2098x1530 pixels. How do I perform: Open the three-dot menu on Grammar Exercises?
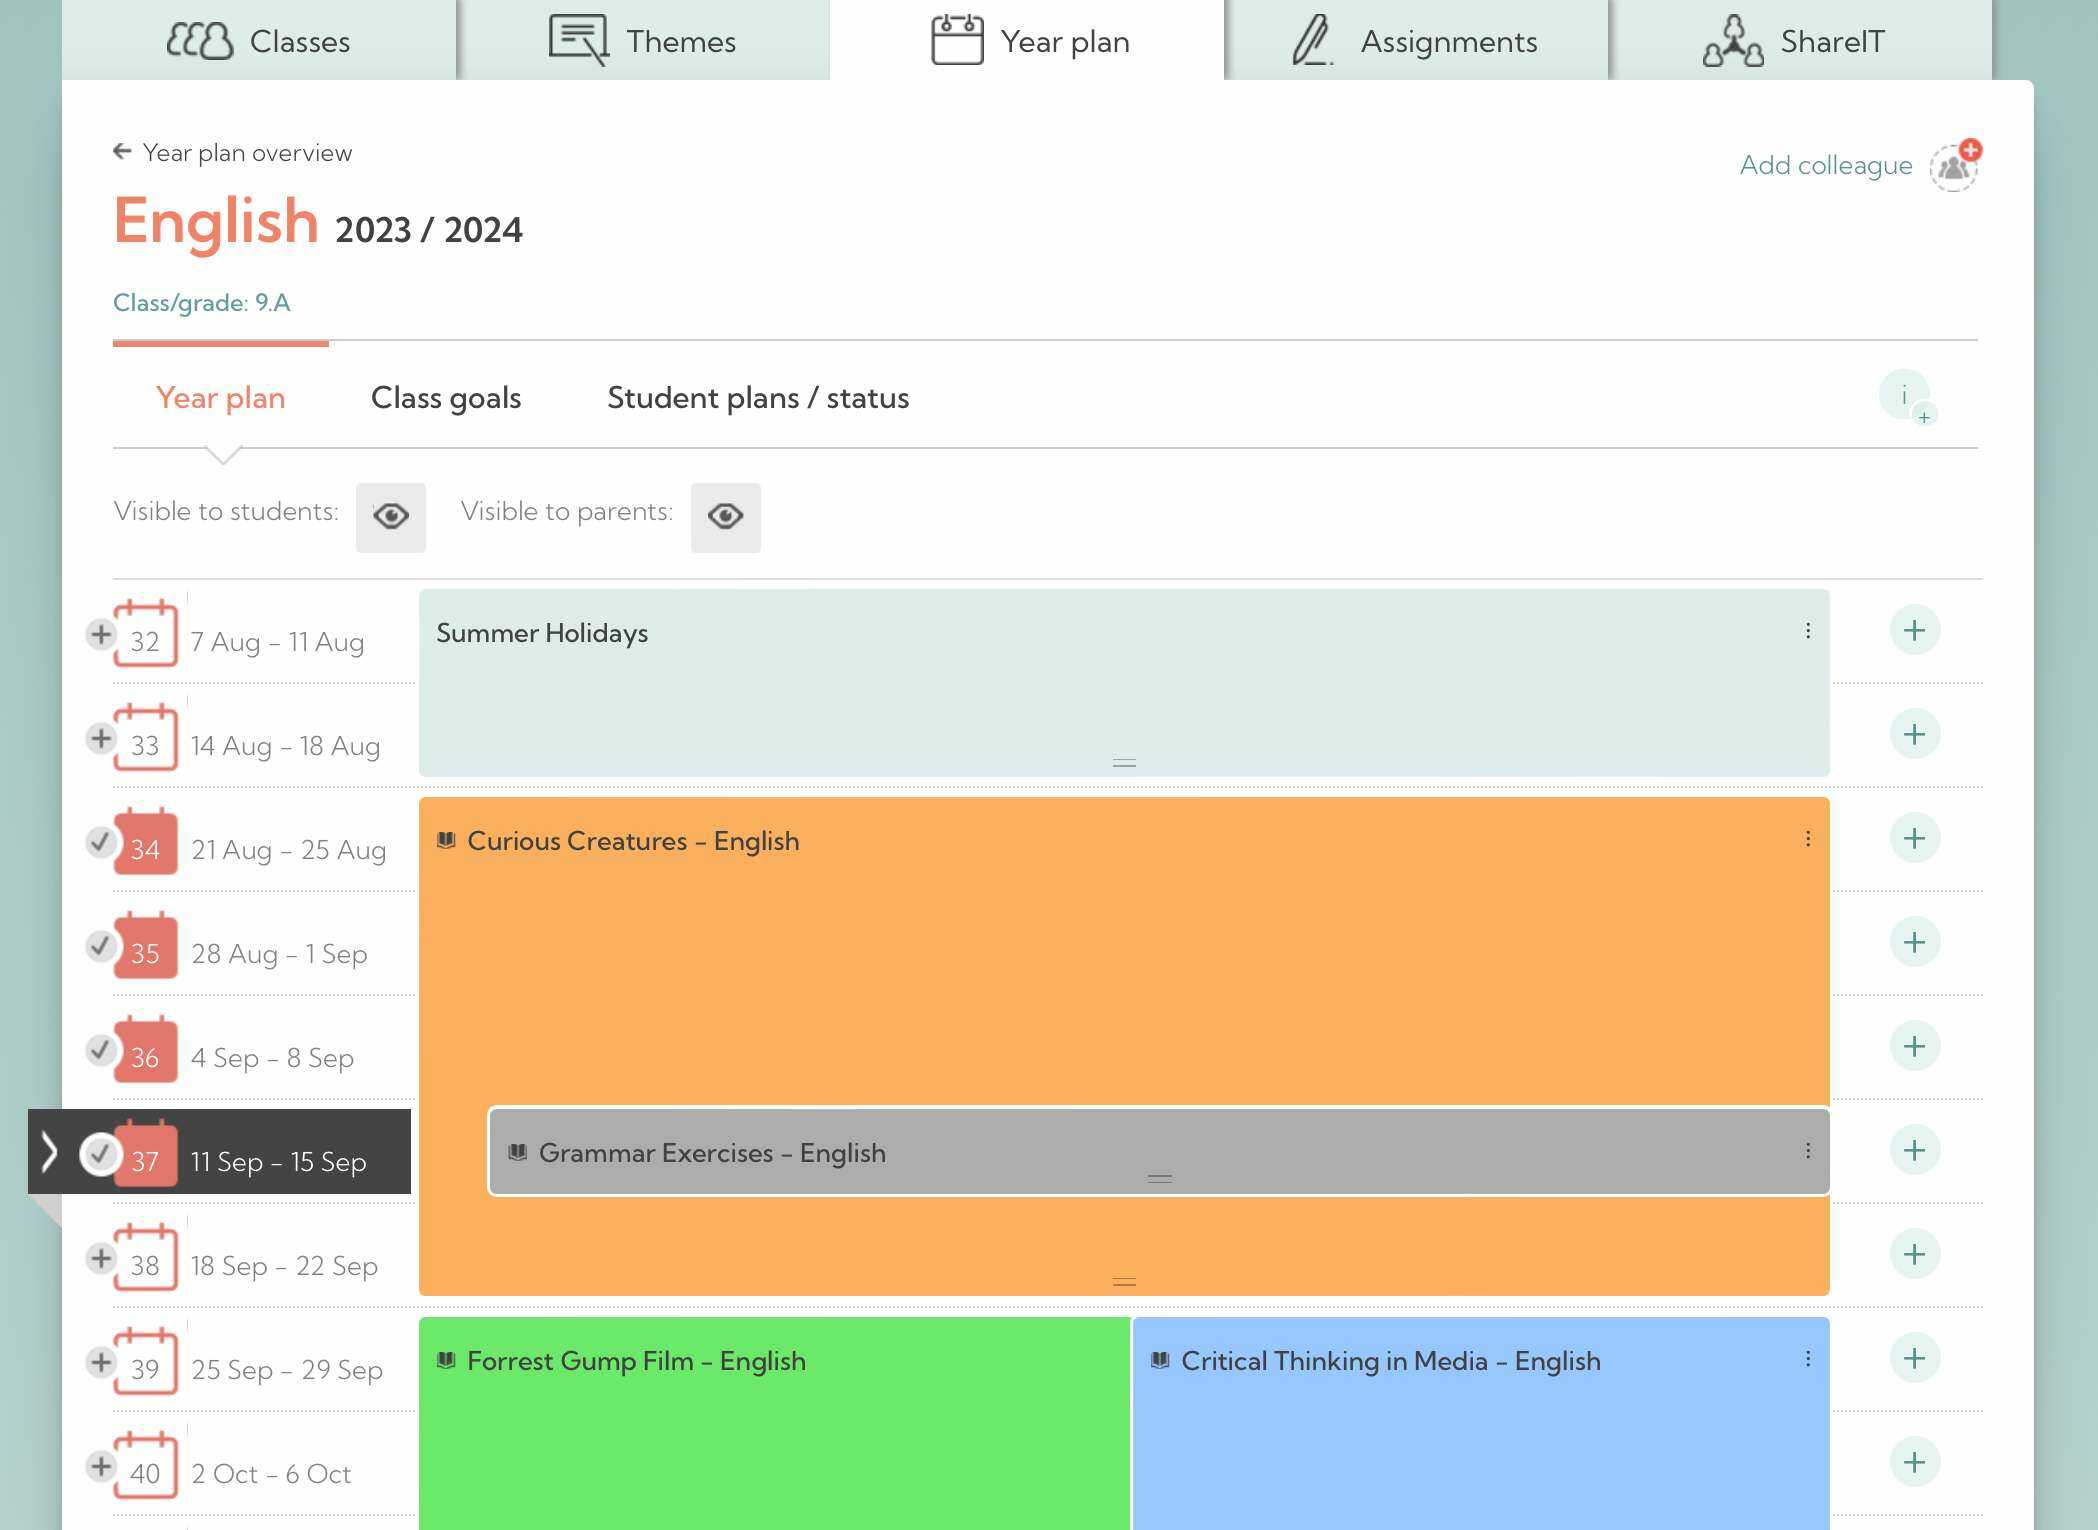pos(1808,1150)
